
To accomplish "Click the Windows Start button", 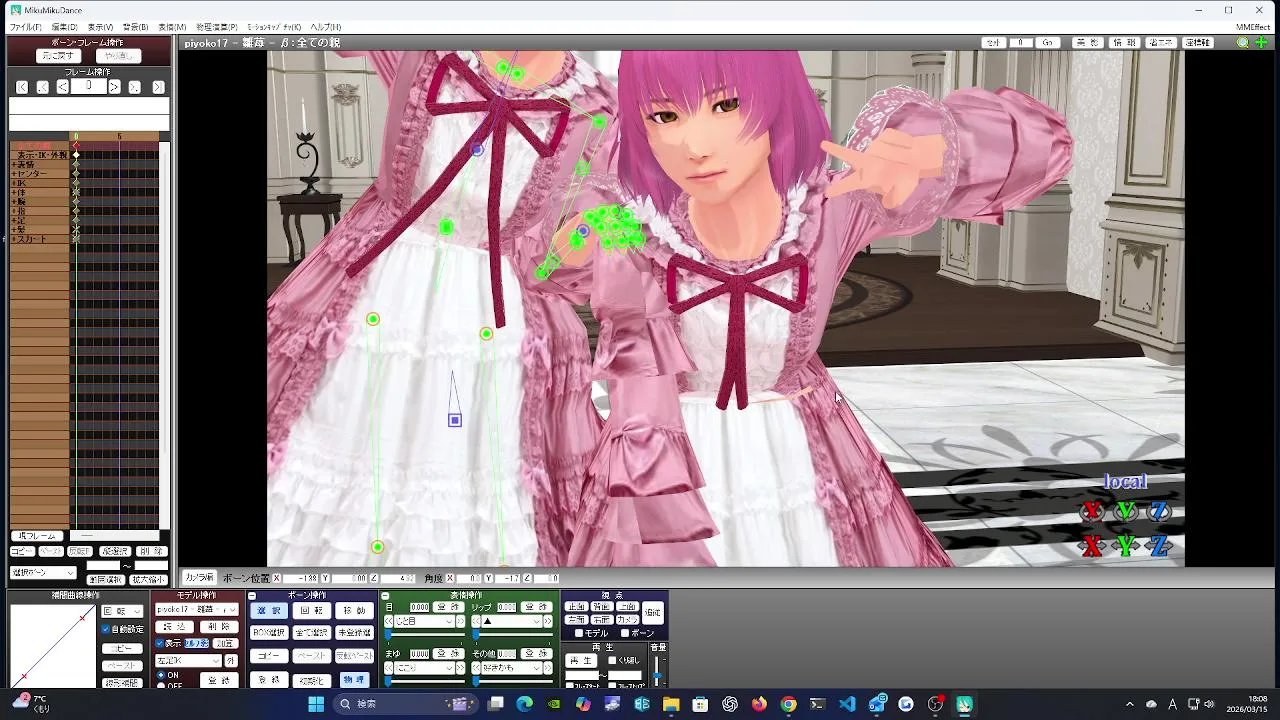I will click(x=316, y=704).
